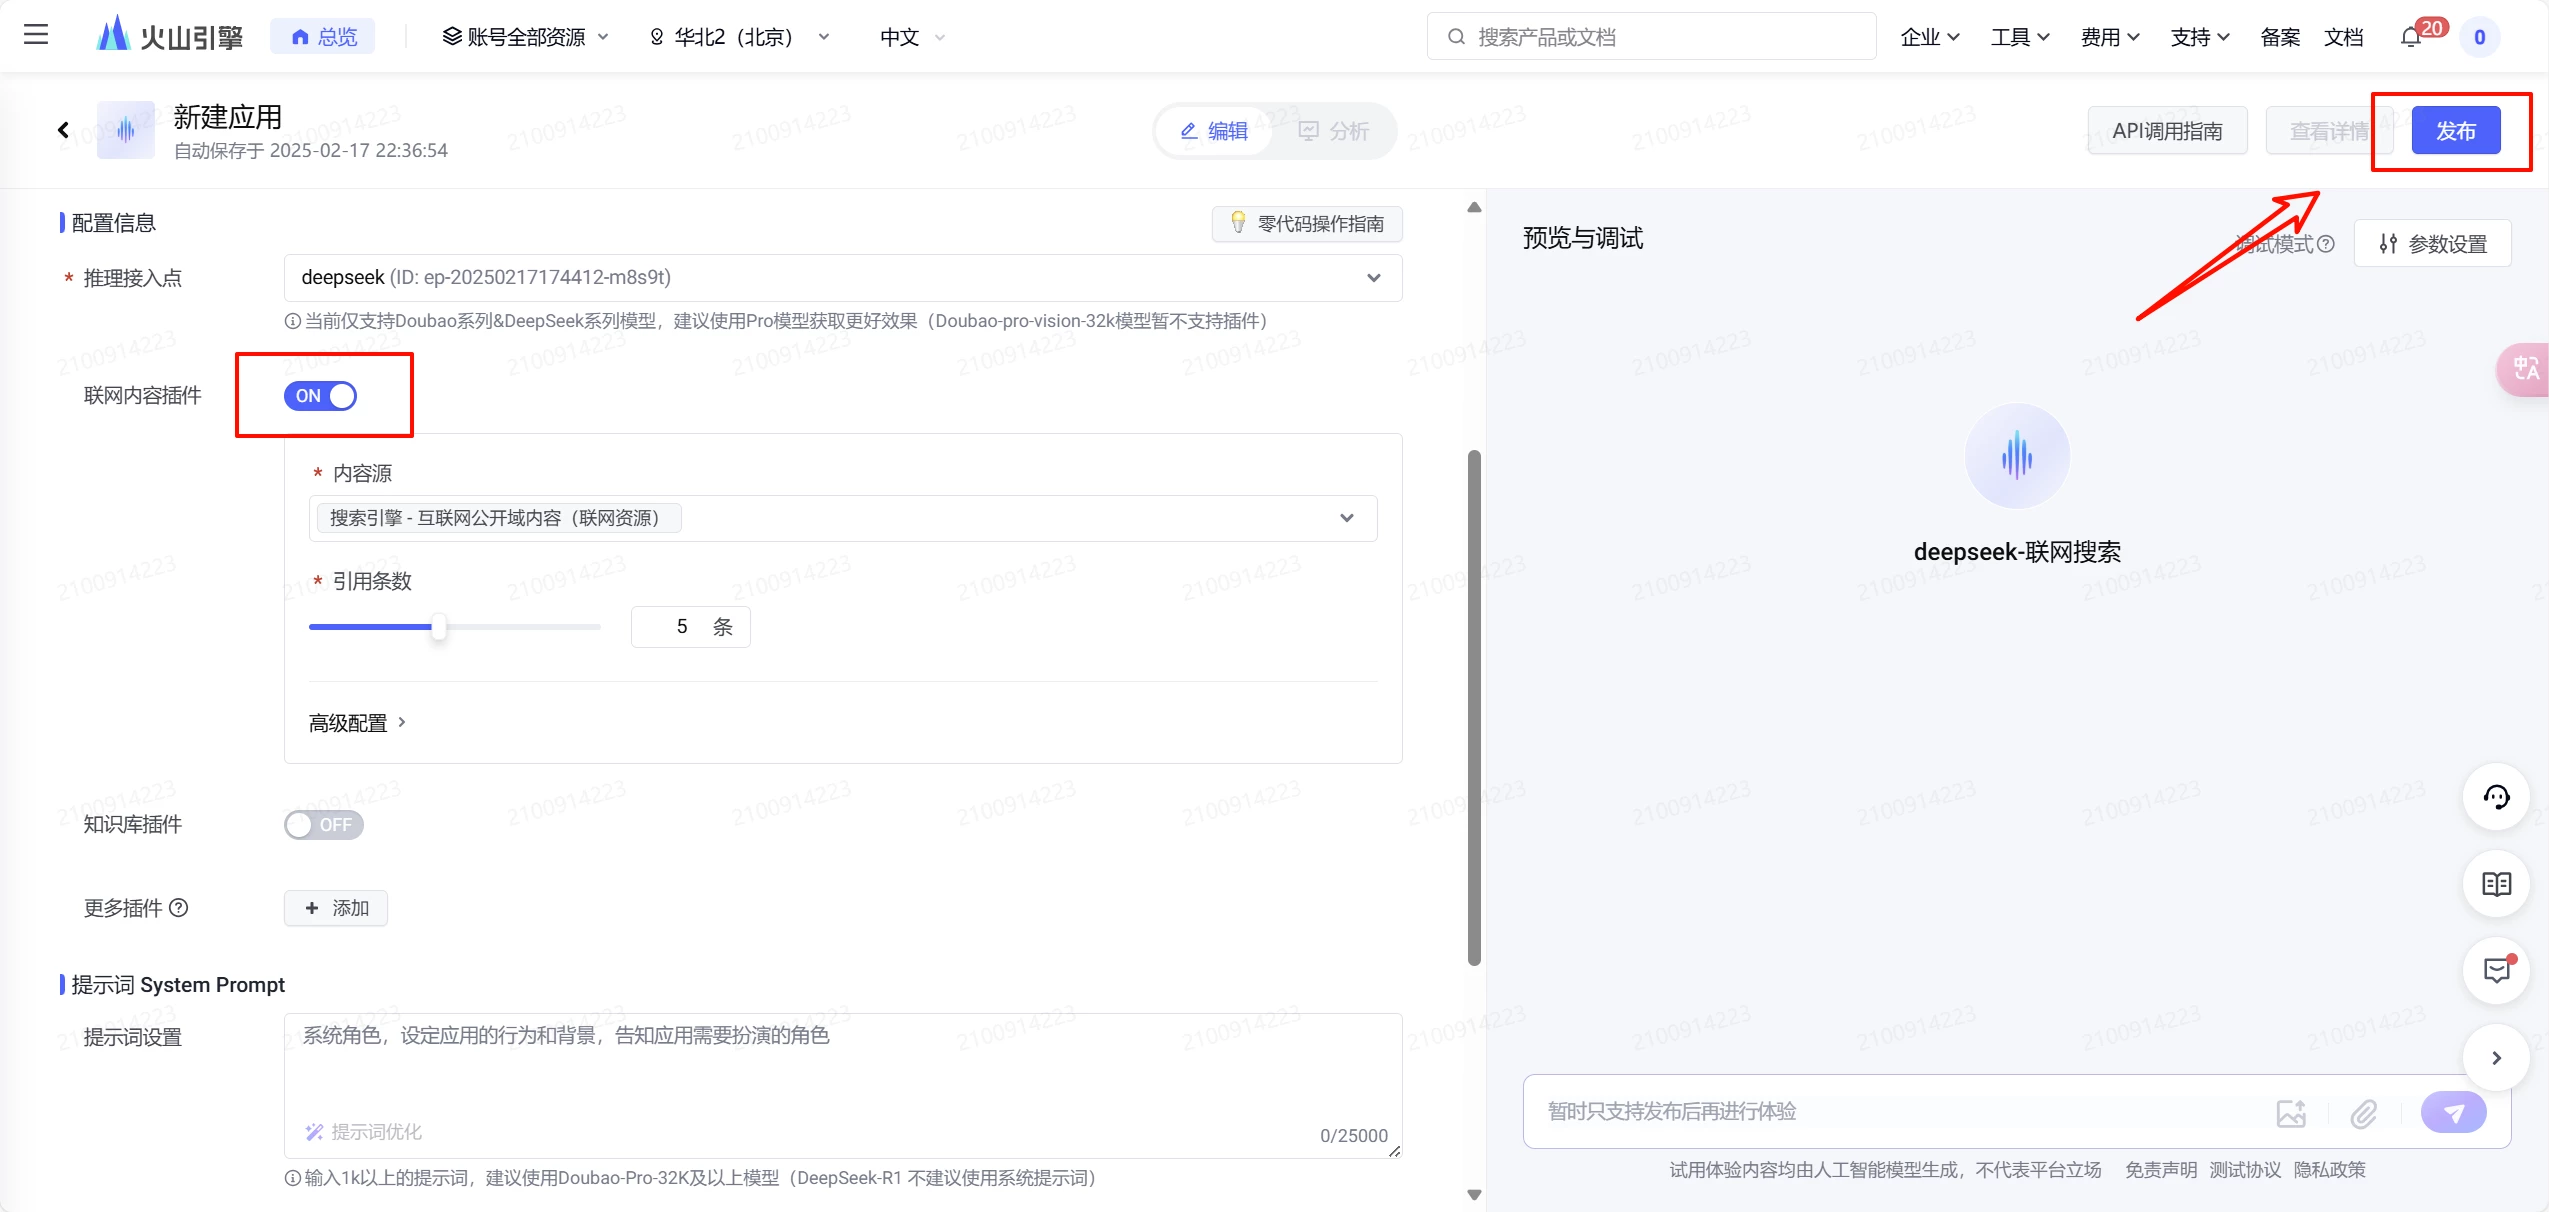Open the 华北2（北京）region dropdown
Viewport: 2549px width, 1212px height.
click(740, 37)
